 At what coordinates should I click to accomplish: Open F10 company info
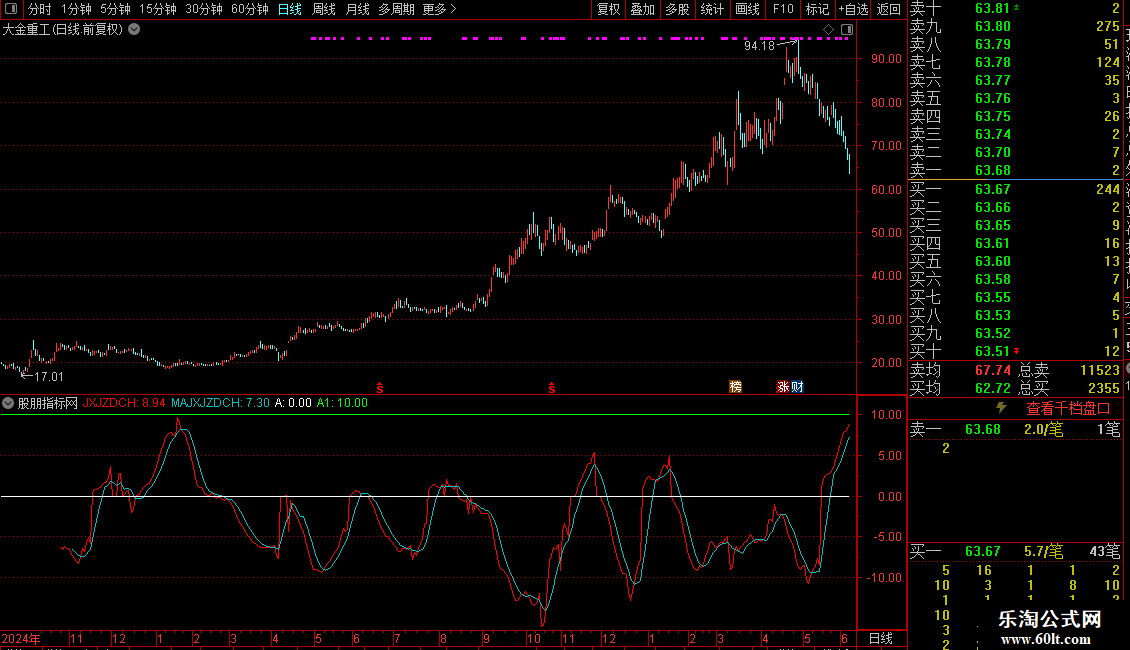(783, 9)
